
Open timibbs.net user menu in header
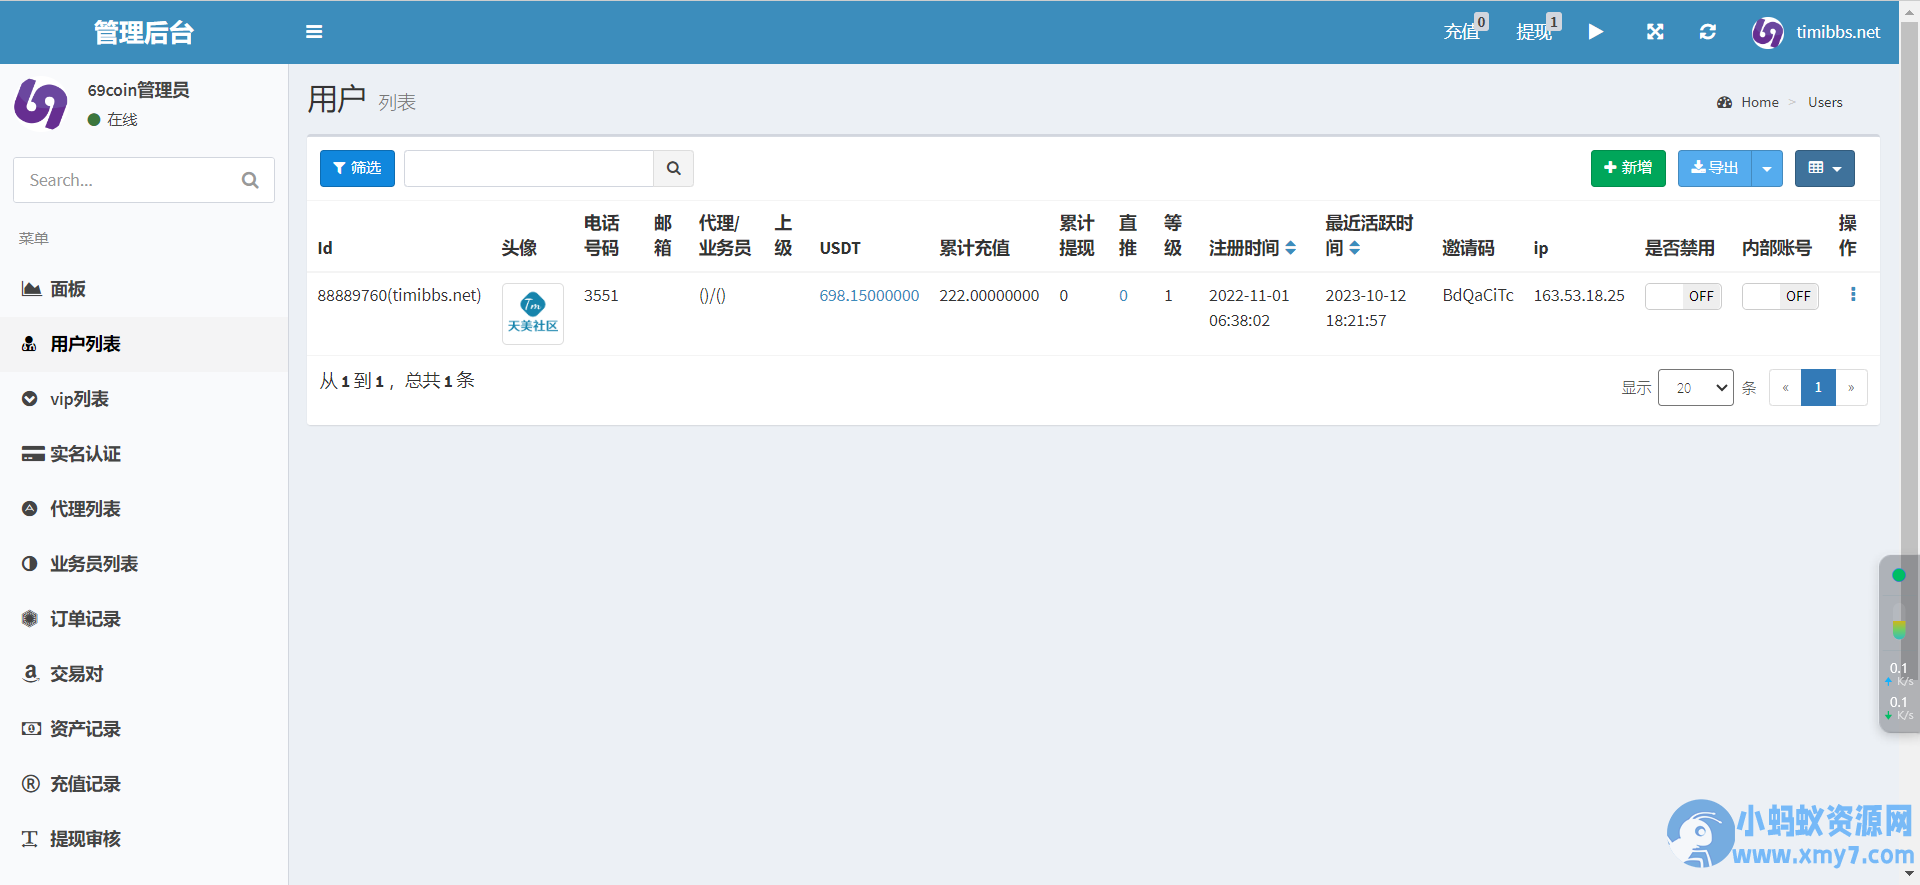[x=1816, y=32]
